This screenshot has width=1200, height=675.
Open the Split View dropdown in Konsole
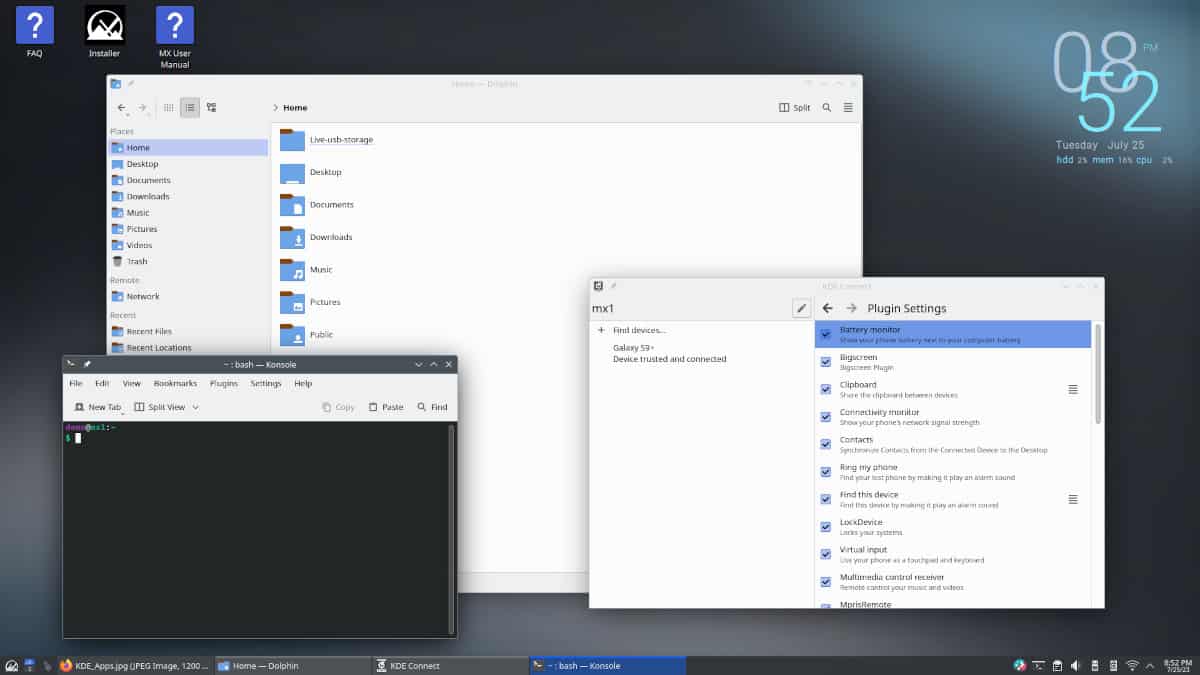[195, 407]
